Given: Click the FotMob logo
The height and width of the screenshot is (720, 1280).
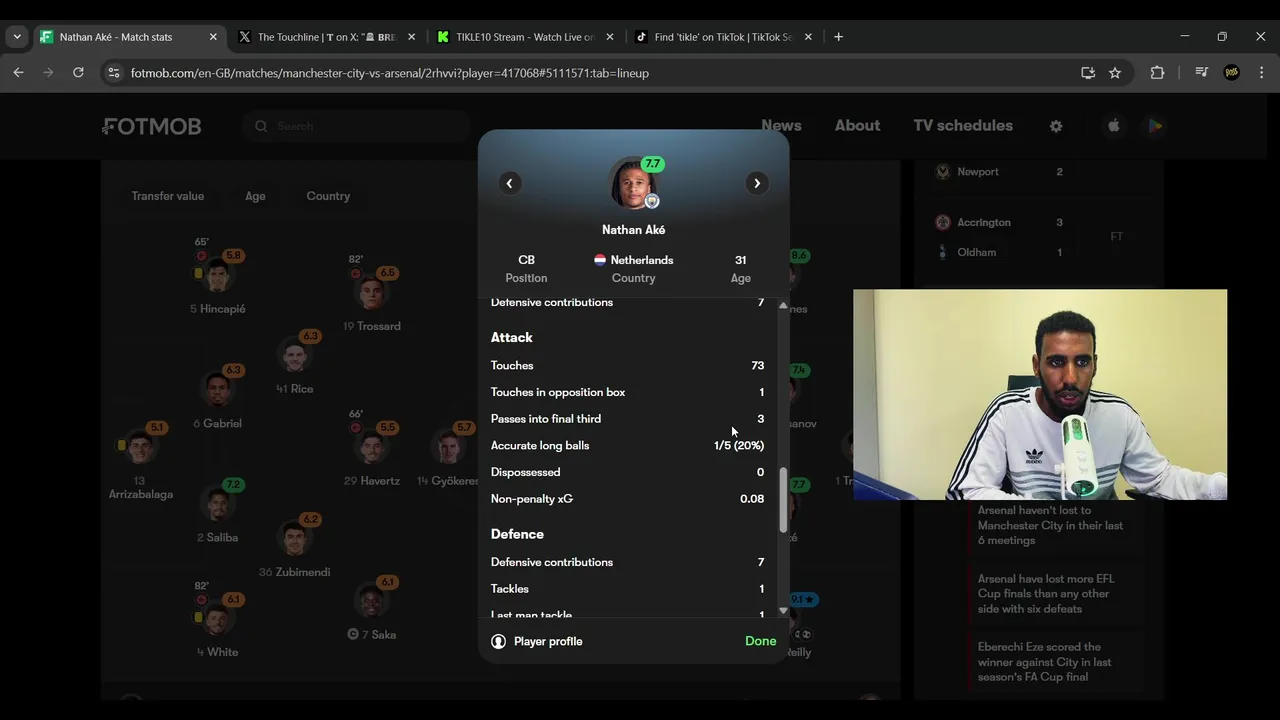Looking at the screenshot, I should (152, 126).
